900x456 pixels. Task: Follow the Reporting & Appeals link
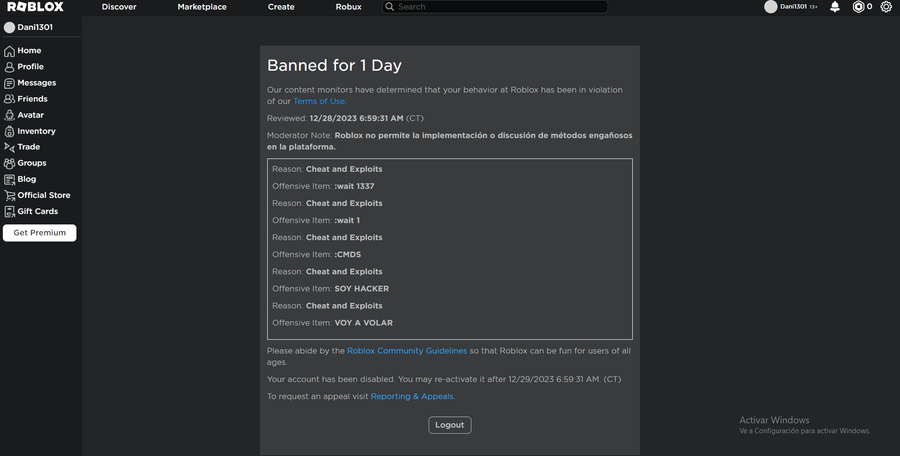tap(412, 397)
